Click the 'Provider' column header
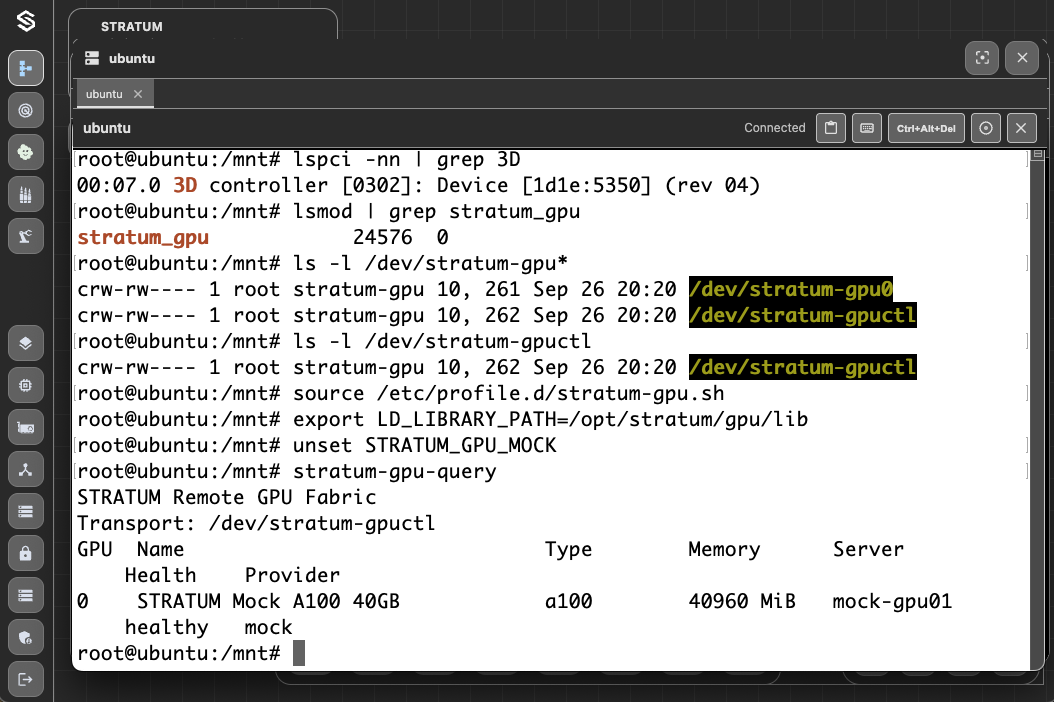This screenshot has width=1054, height=702. tap(292, 576)
